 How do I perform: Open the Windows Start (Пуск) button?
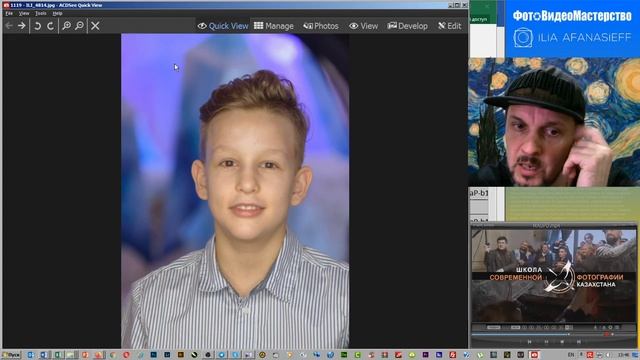[11, 355]
